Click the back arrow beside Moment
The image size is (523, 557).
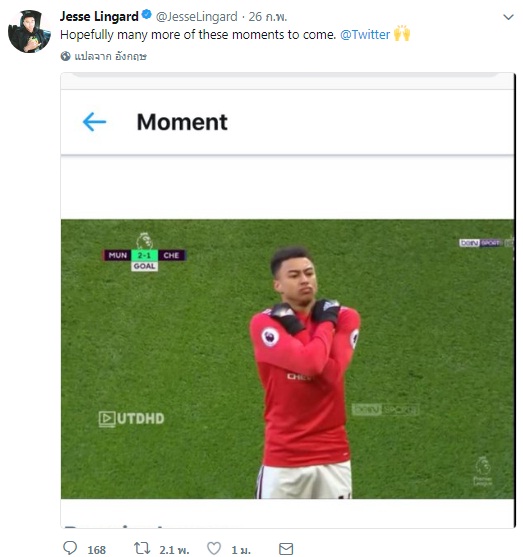click(x=94, y=122)
